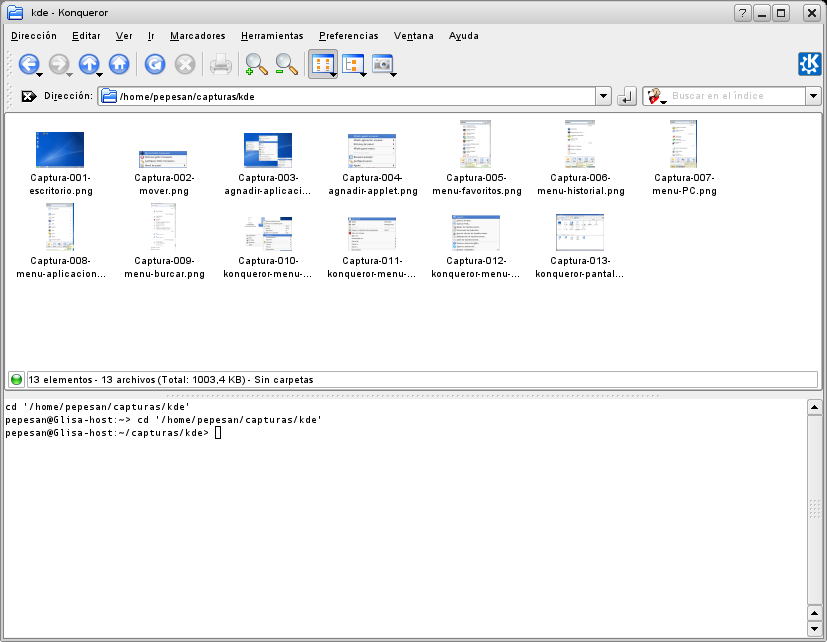Screen dimensions: 827x642
Task: Open the home folder icon
Action: (x=119, y=64)
